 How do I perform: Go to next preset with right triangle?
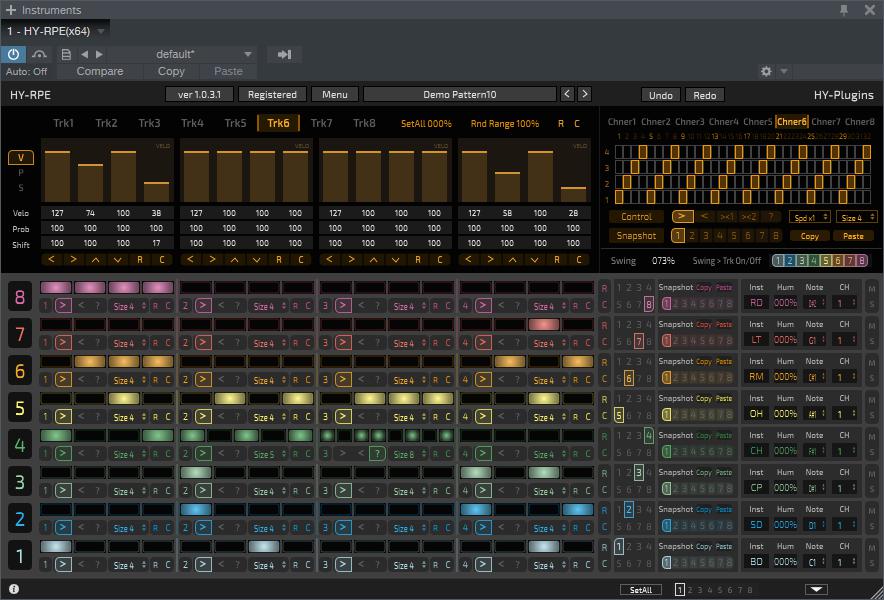[99, 54]
